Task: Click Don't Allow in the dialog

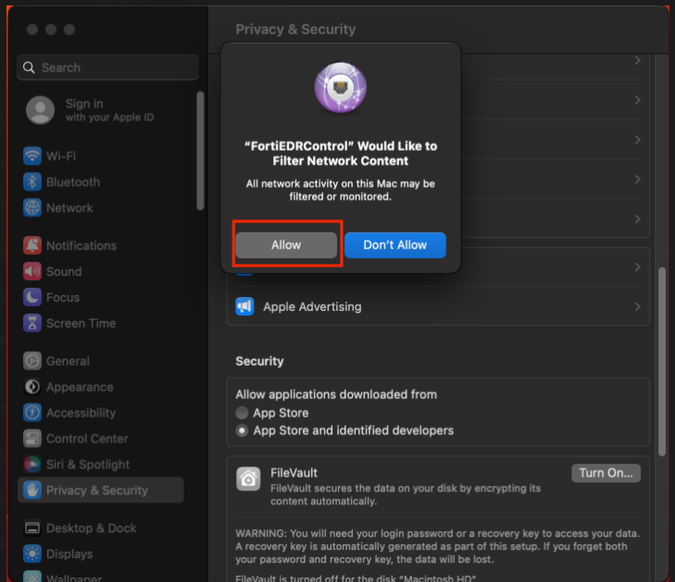Action: click(395, 245)
